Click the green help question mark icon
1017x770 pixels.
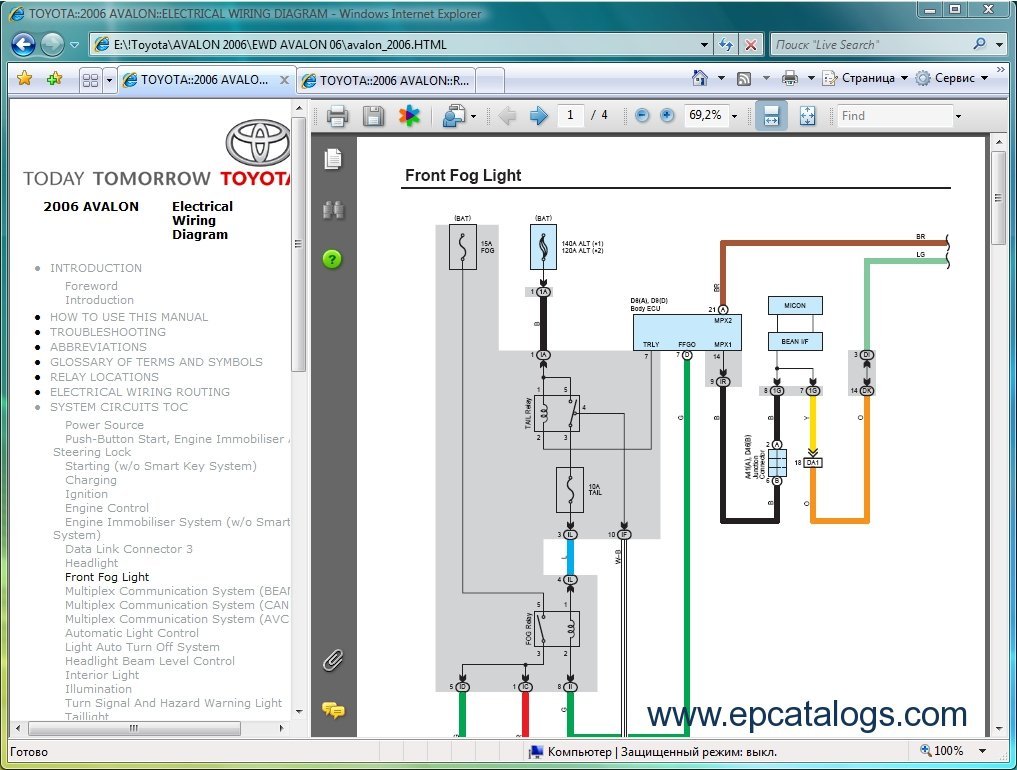tap(332, 259)
